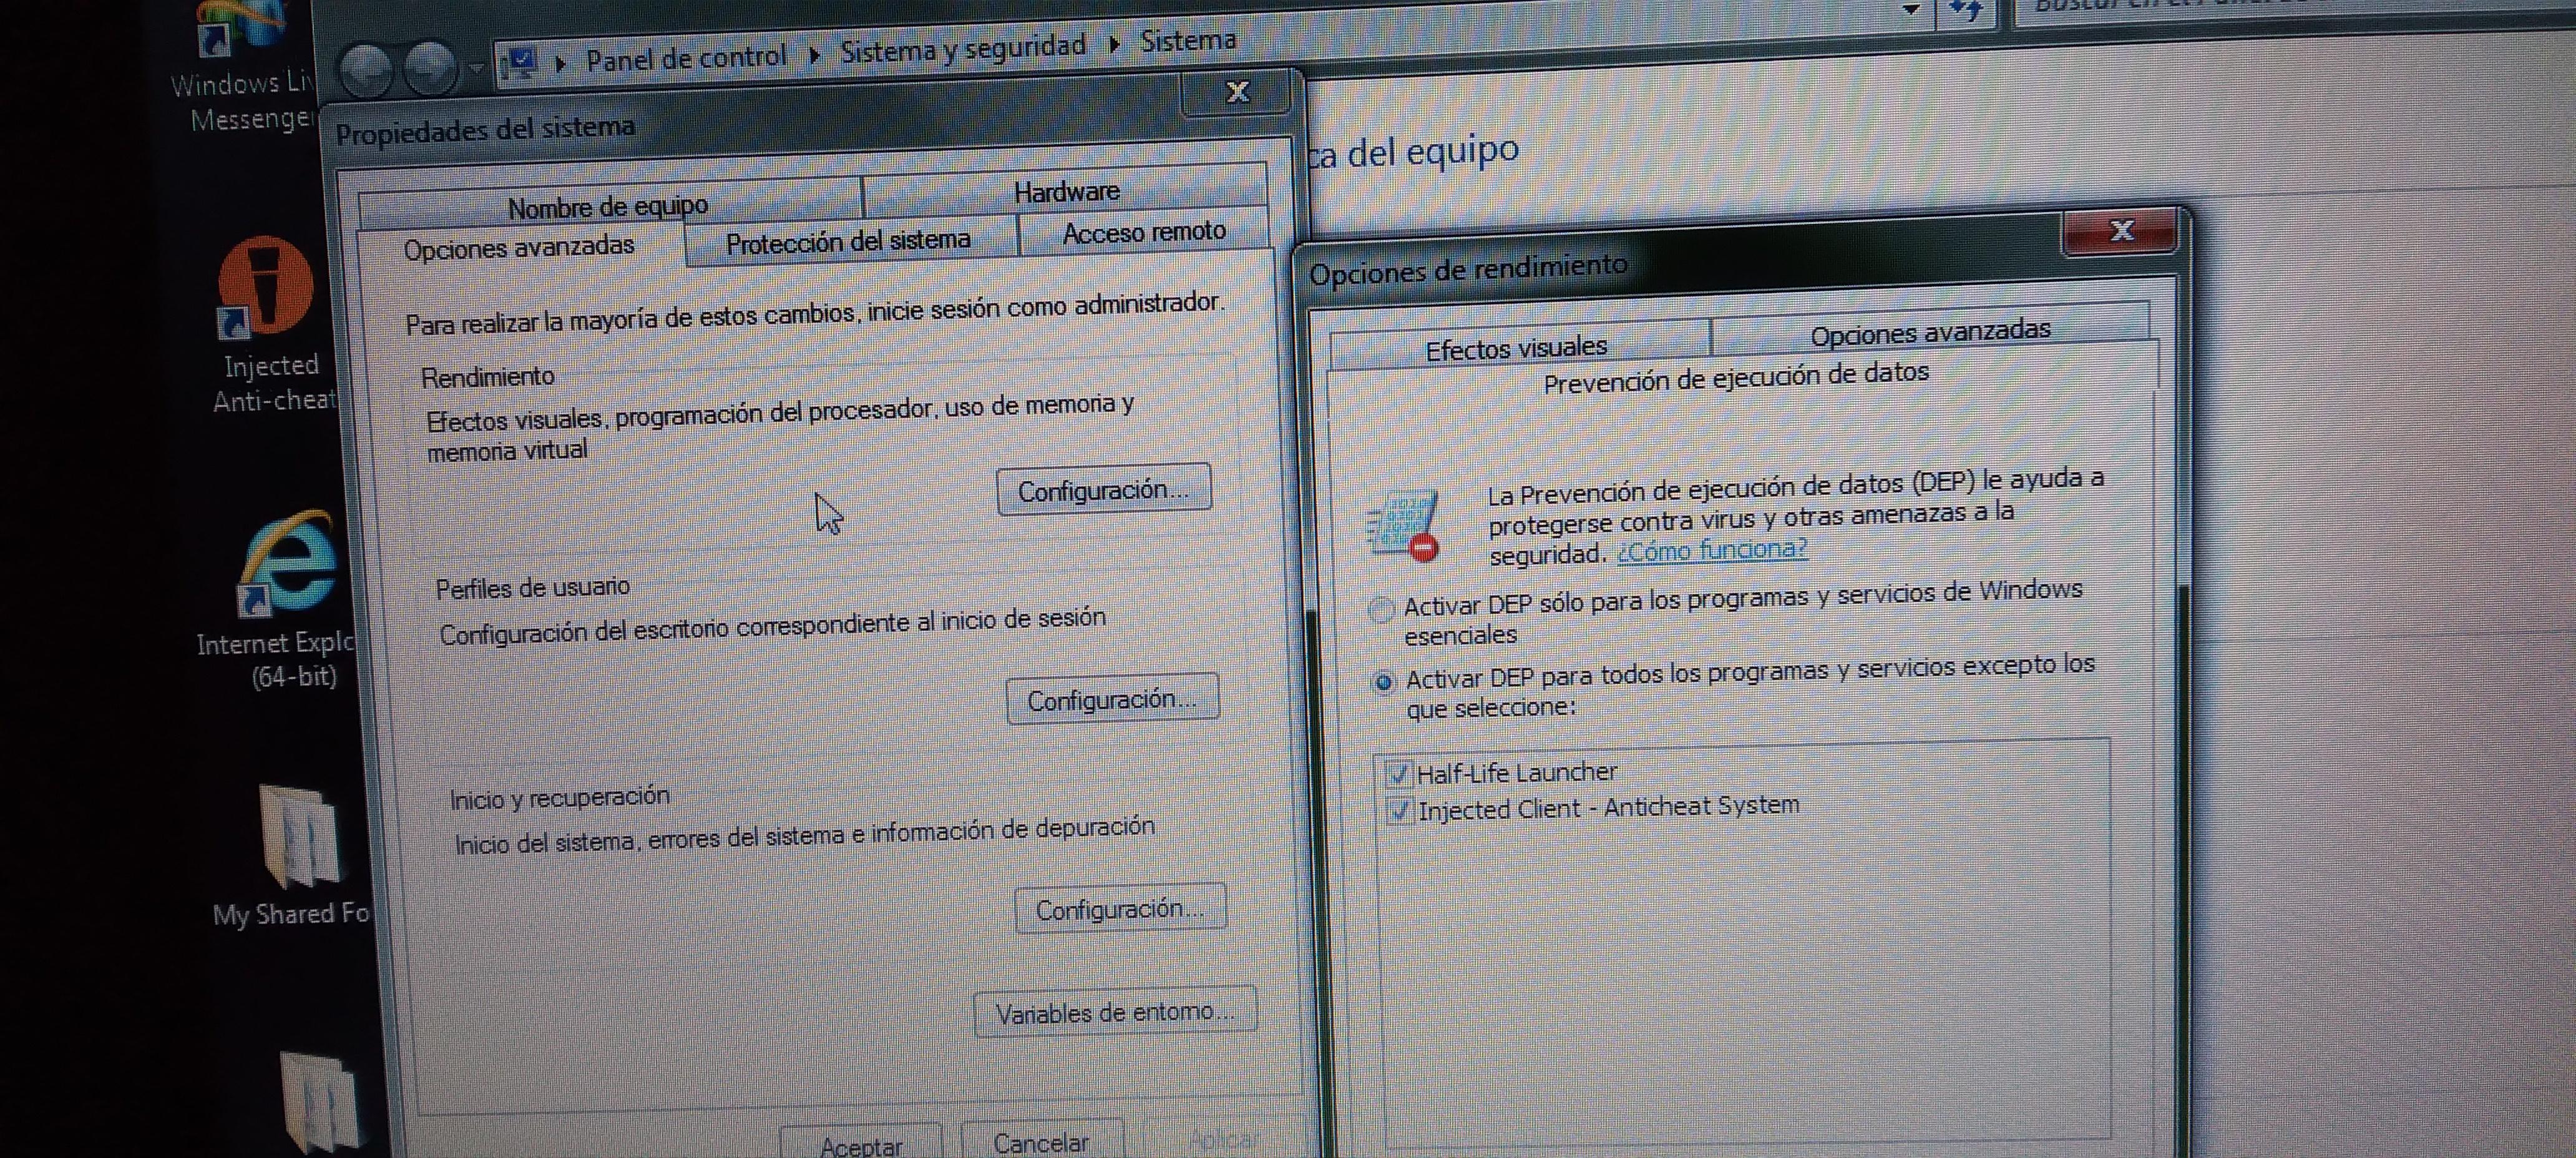Click Configuración button under Rendimiento
Image resolution: width=2576 pixels, height=1158 pixels.
click(x=1103, y=490)
